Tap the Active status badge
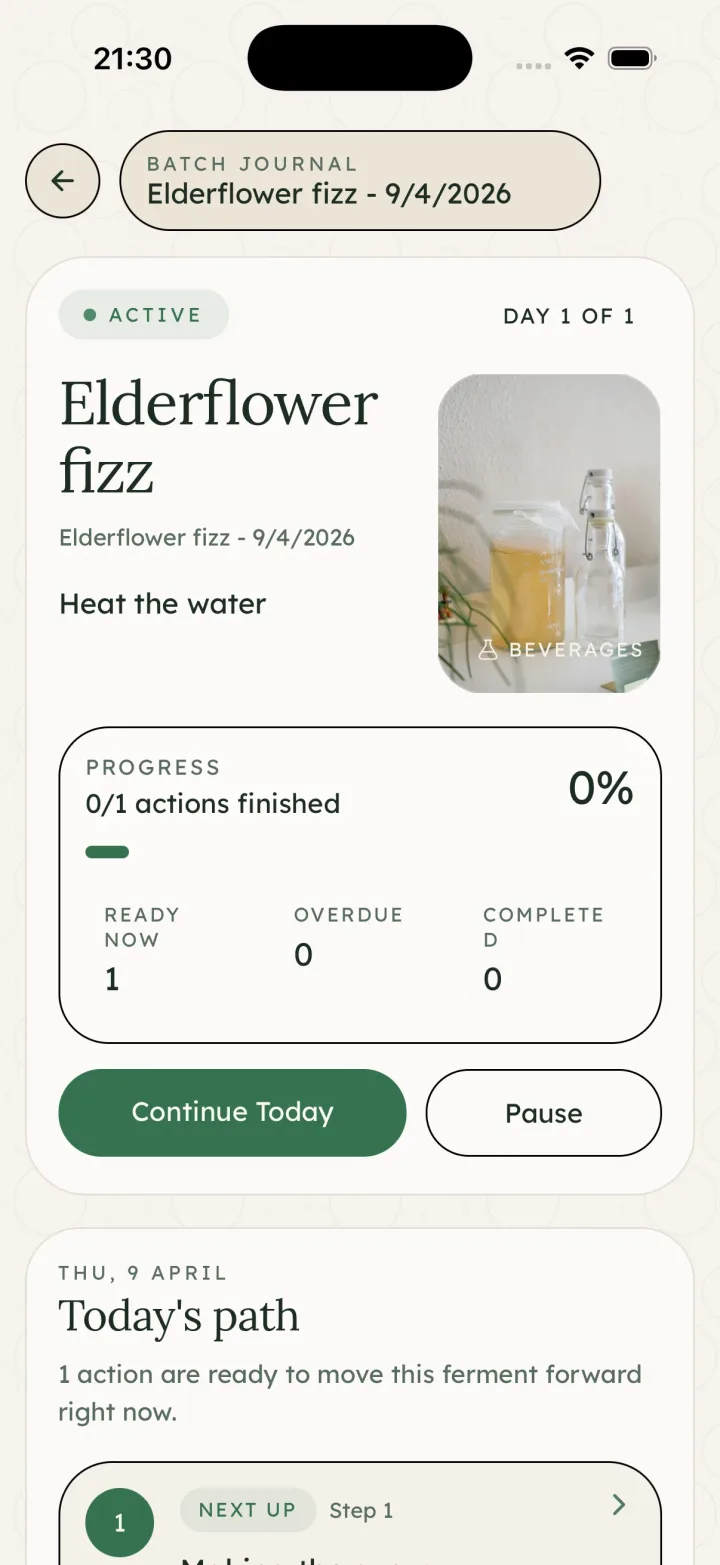 (144, 315)
